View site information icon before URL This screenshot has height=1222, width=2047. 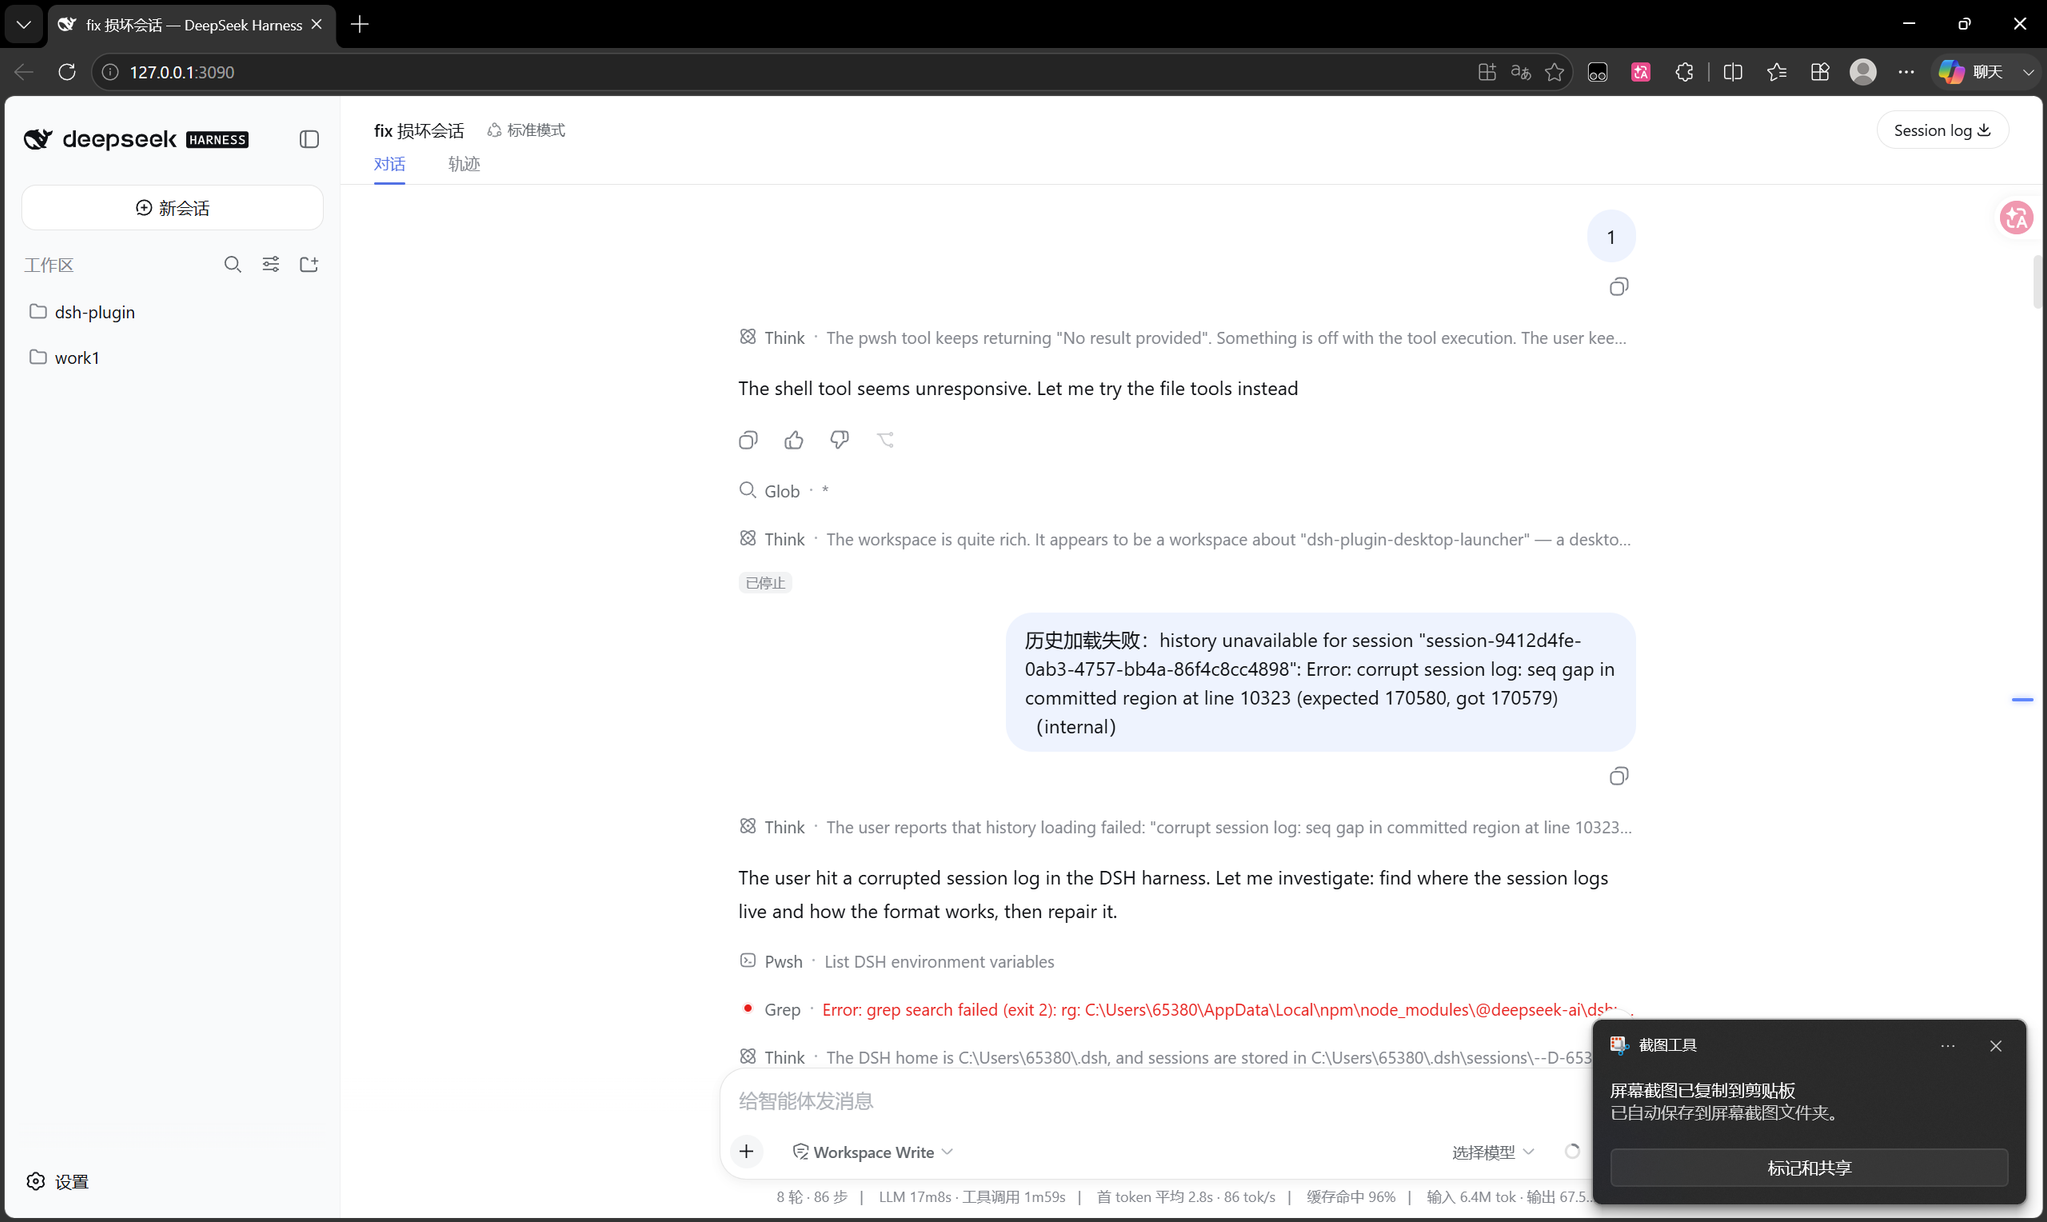(111, 72)
